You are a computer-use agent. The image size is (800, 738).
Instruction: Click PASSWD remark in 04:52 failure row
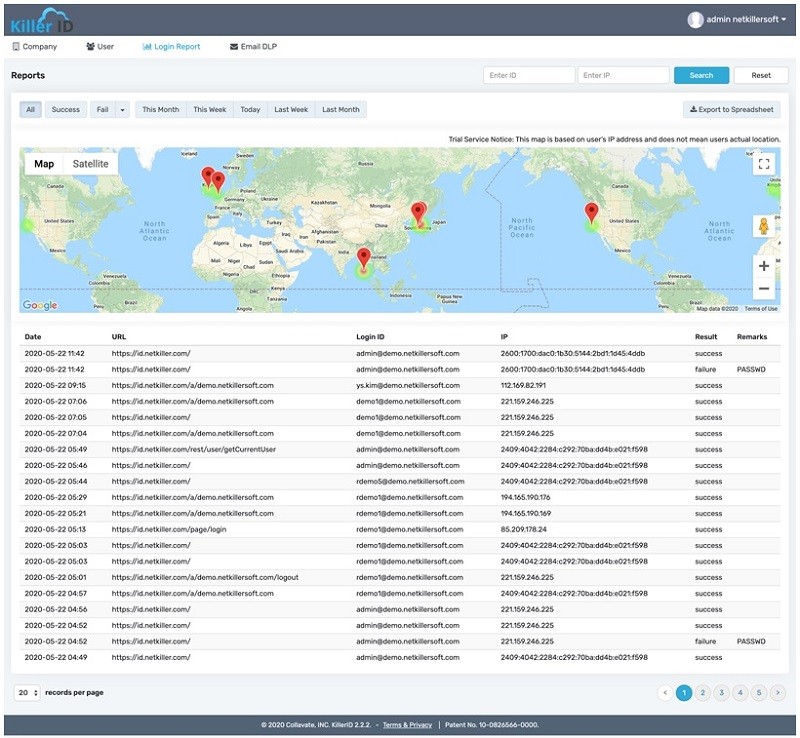(x=751, y=641)
